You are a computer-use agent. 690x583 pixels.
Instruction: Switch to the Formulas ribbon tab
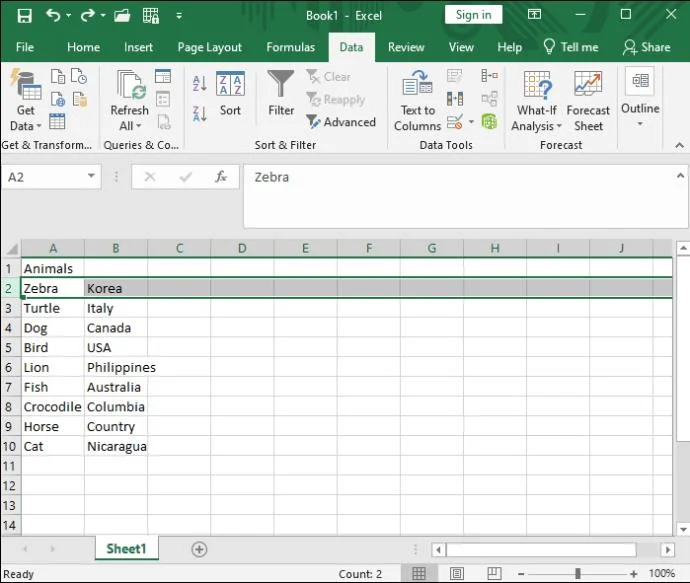290,47
